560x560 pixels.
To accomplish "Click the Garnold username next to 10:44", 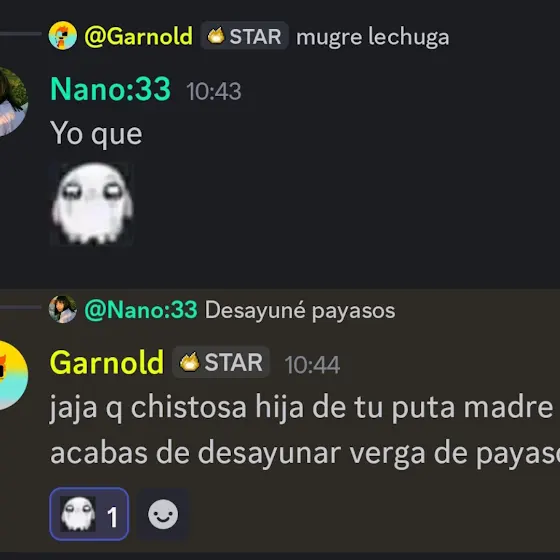I will click(x=107, y=362).
